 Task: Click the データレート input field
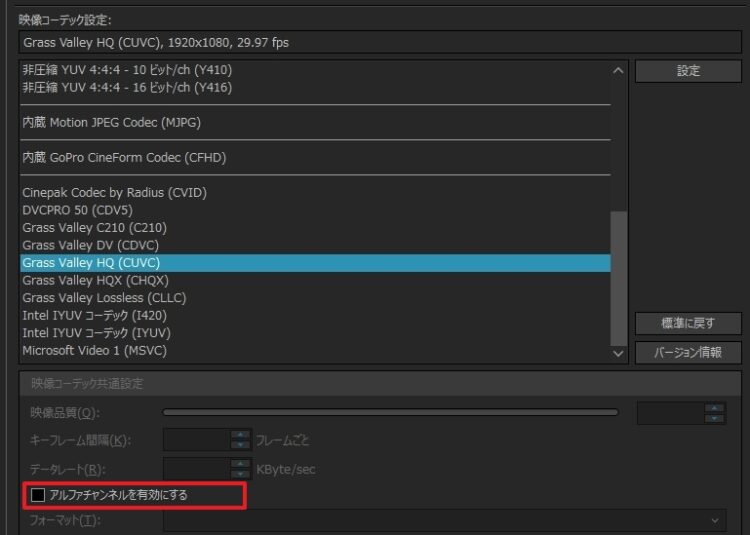pos(197,469)
